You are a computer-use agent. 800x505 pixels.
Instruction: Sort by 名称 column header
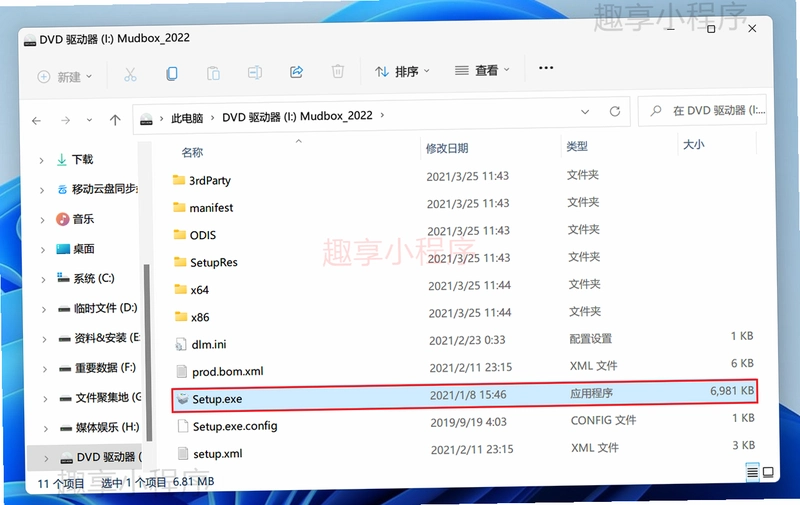(192, 152)
